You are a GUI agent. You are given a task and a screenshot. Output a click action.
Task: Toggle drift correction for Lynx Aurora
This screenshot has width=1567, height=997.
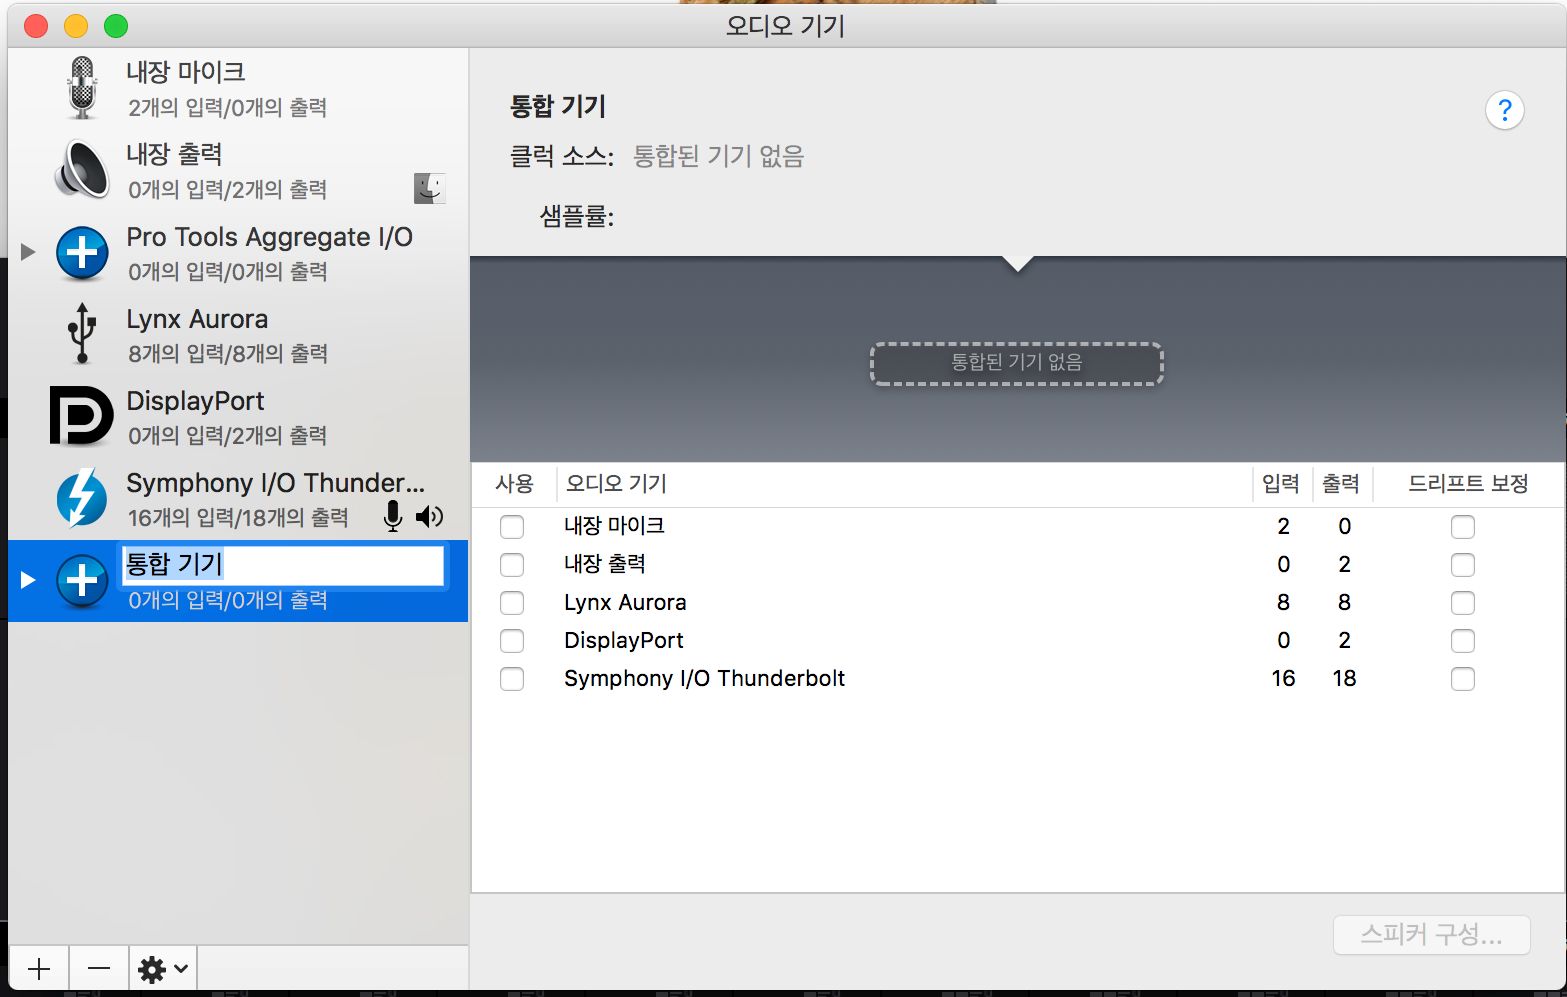coord(1463,603)
